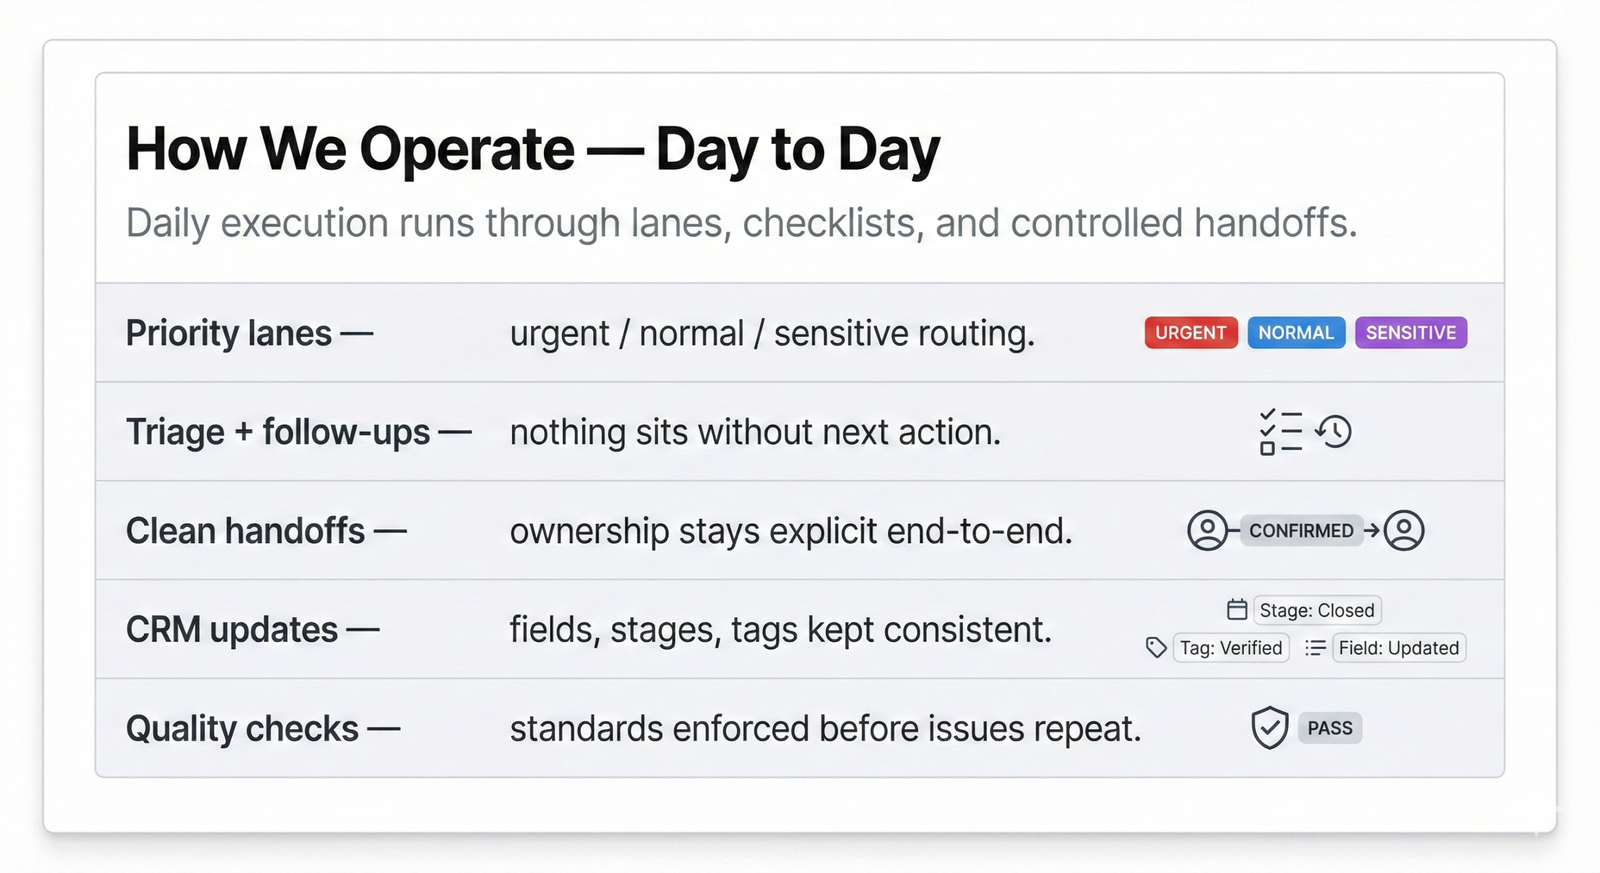Select the blue NORMAL badge
This screenshot has height=873, width=1600.
(1296, 333)
